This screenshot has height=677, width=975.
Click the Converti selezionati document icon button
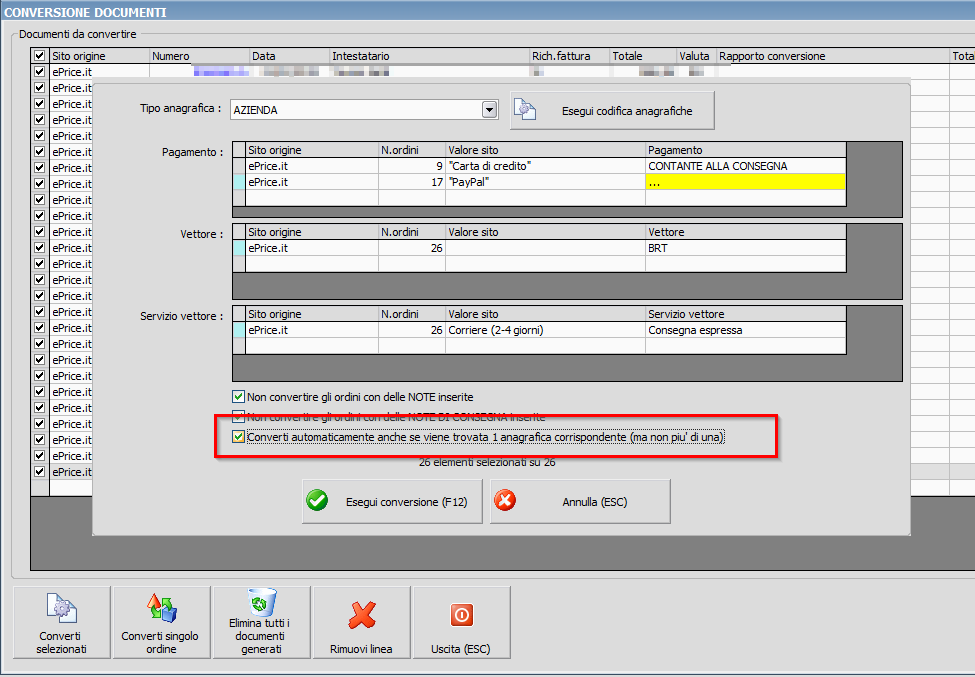tap(62, 608)
